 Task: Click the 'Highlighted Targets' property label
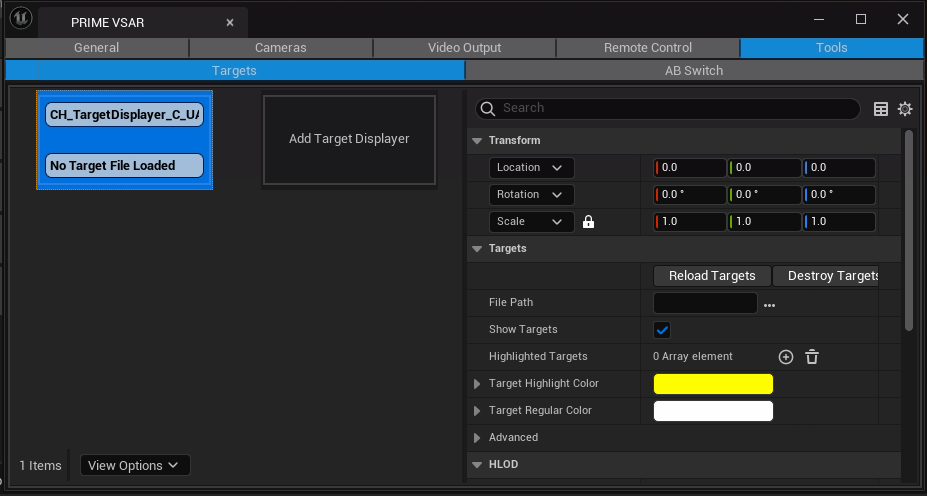pos(538,356)
